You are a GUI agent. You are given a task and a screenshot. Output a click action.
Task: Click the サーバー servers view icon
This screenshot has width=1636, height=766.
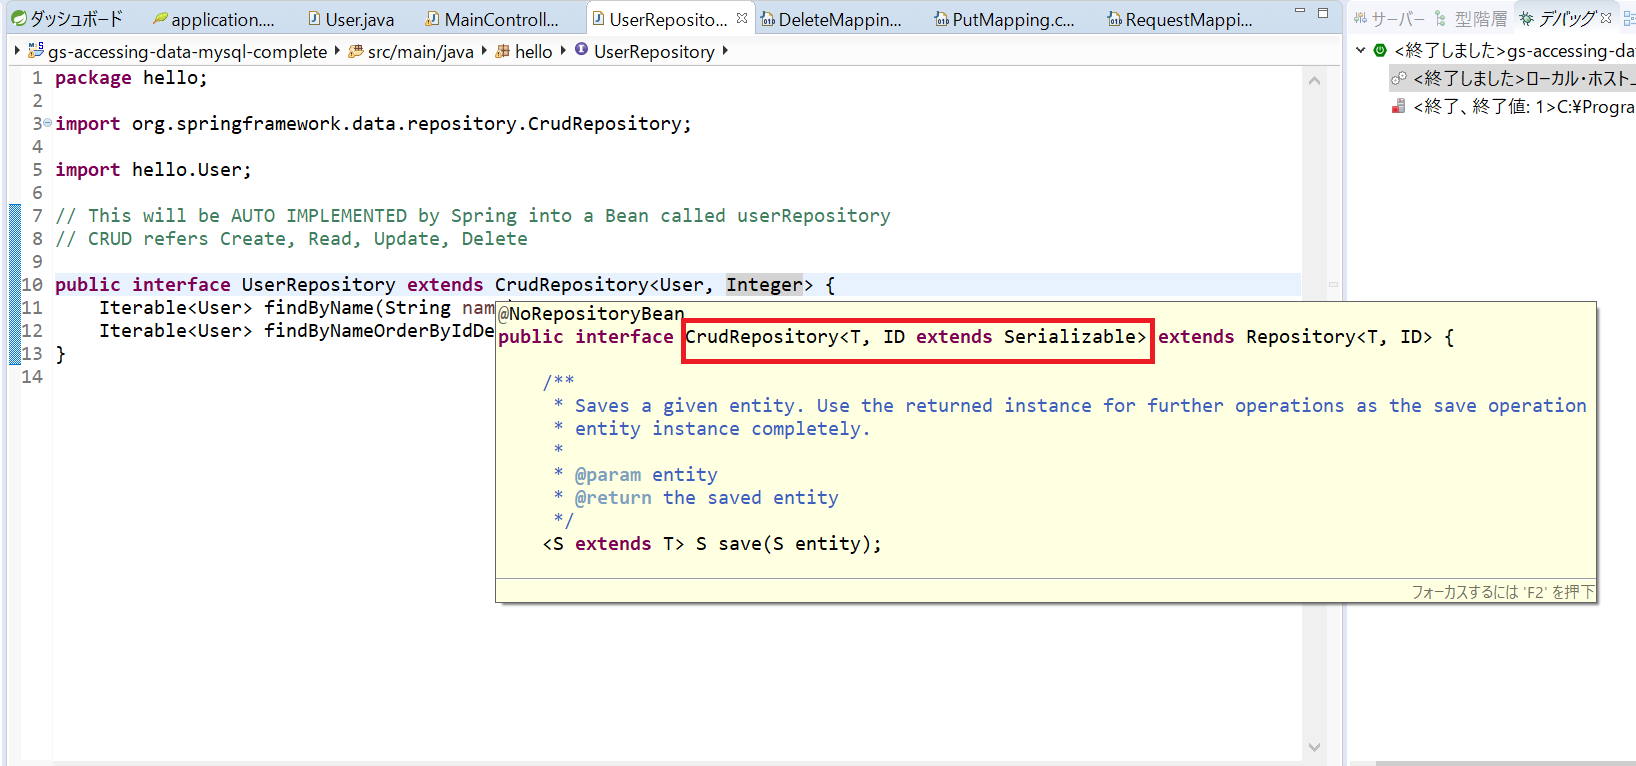[x=1360, y=19]
